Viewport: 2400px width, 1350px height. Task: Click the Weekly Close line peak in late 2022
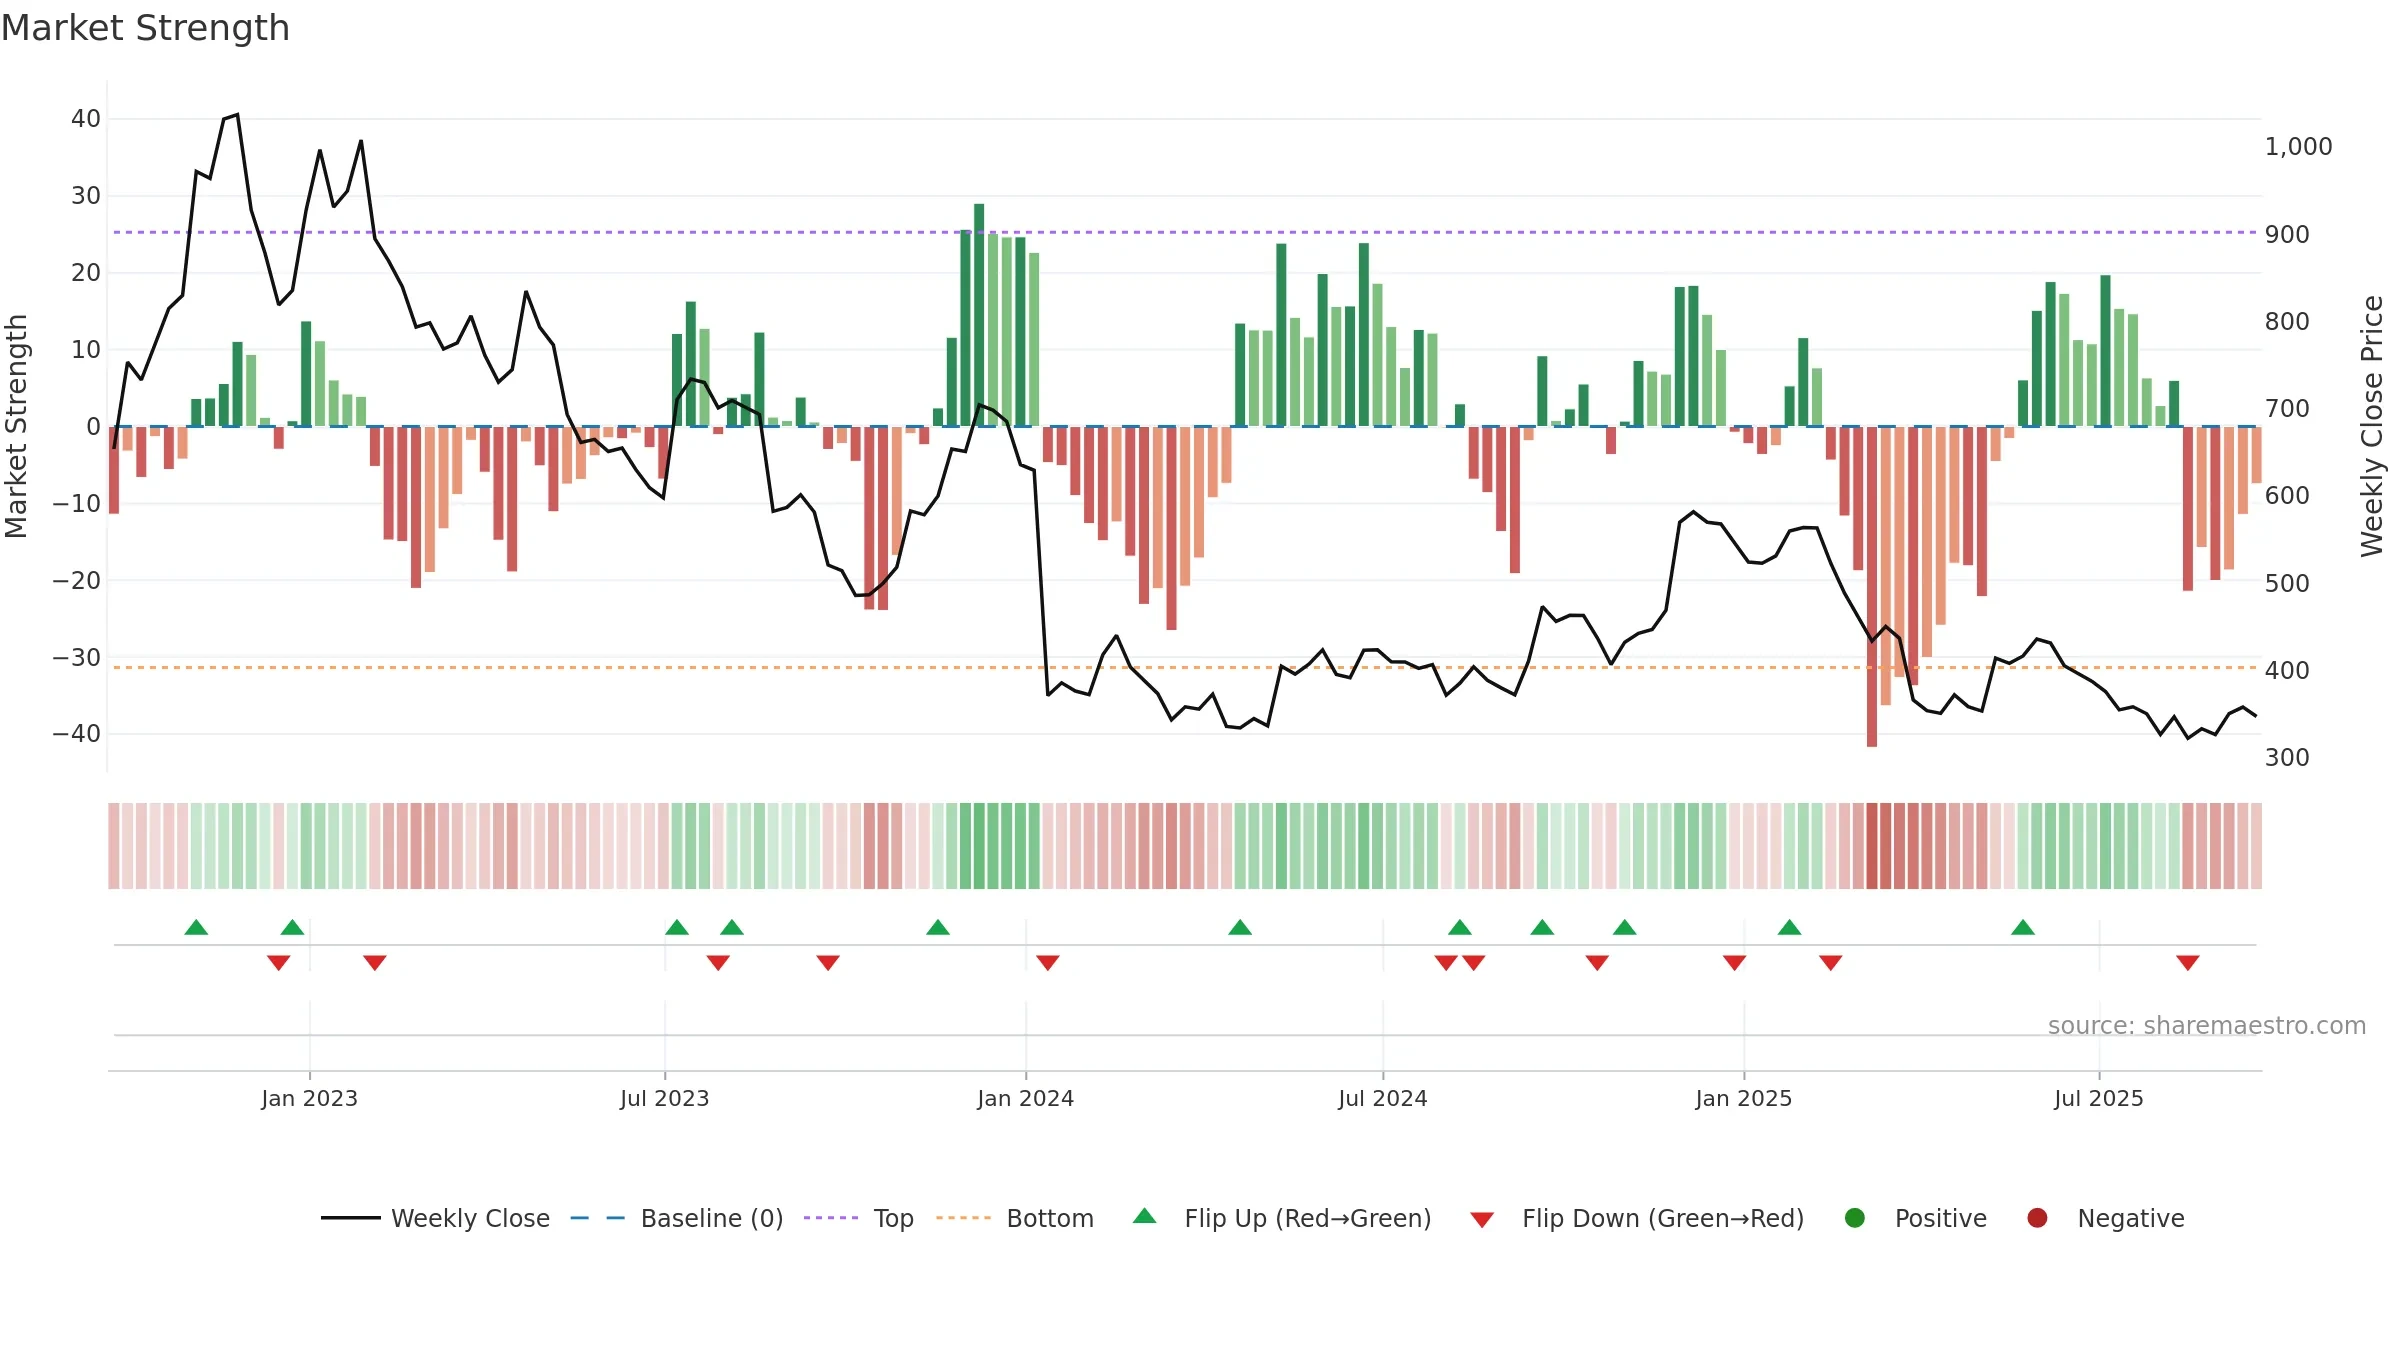(x=237, y=114)
